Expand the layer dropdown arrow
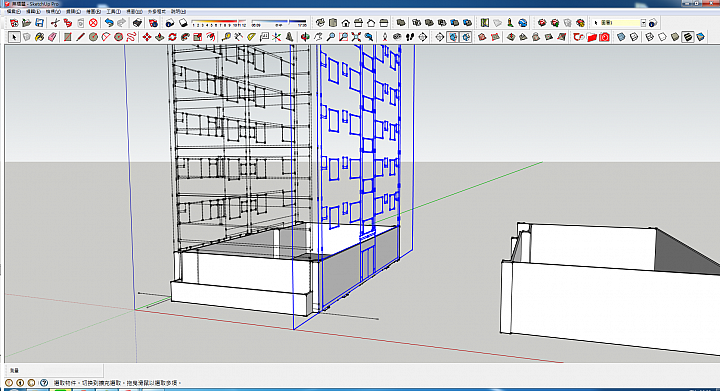The height and width of the screenshot is (391, 720). [643, 22]
